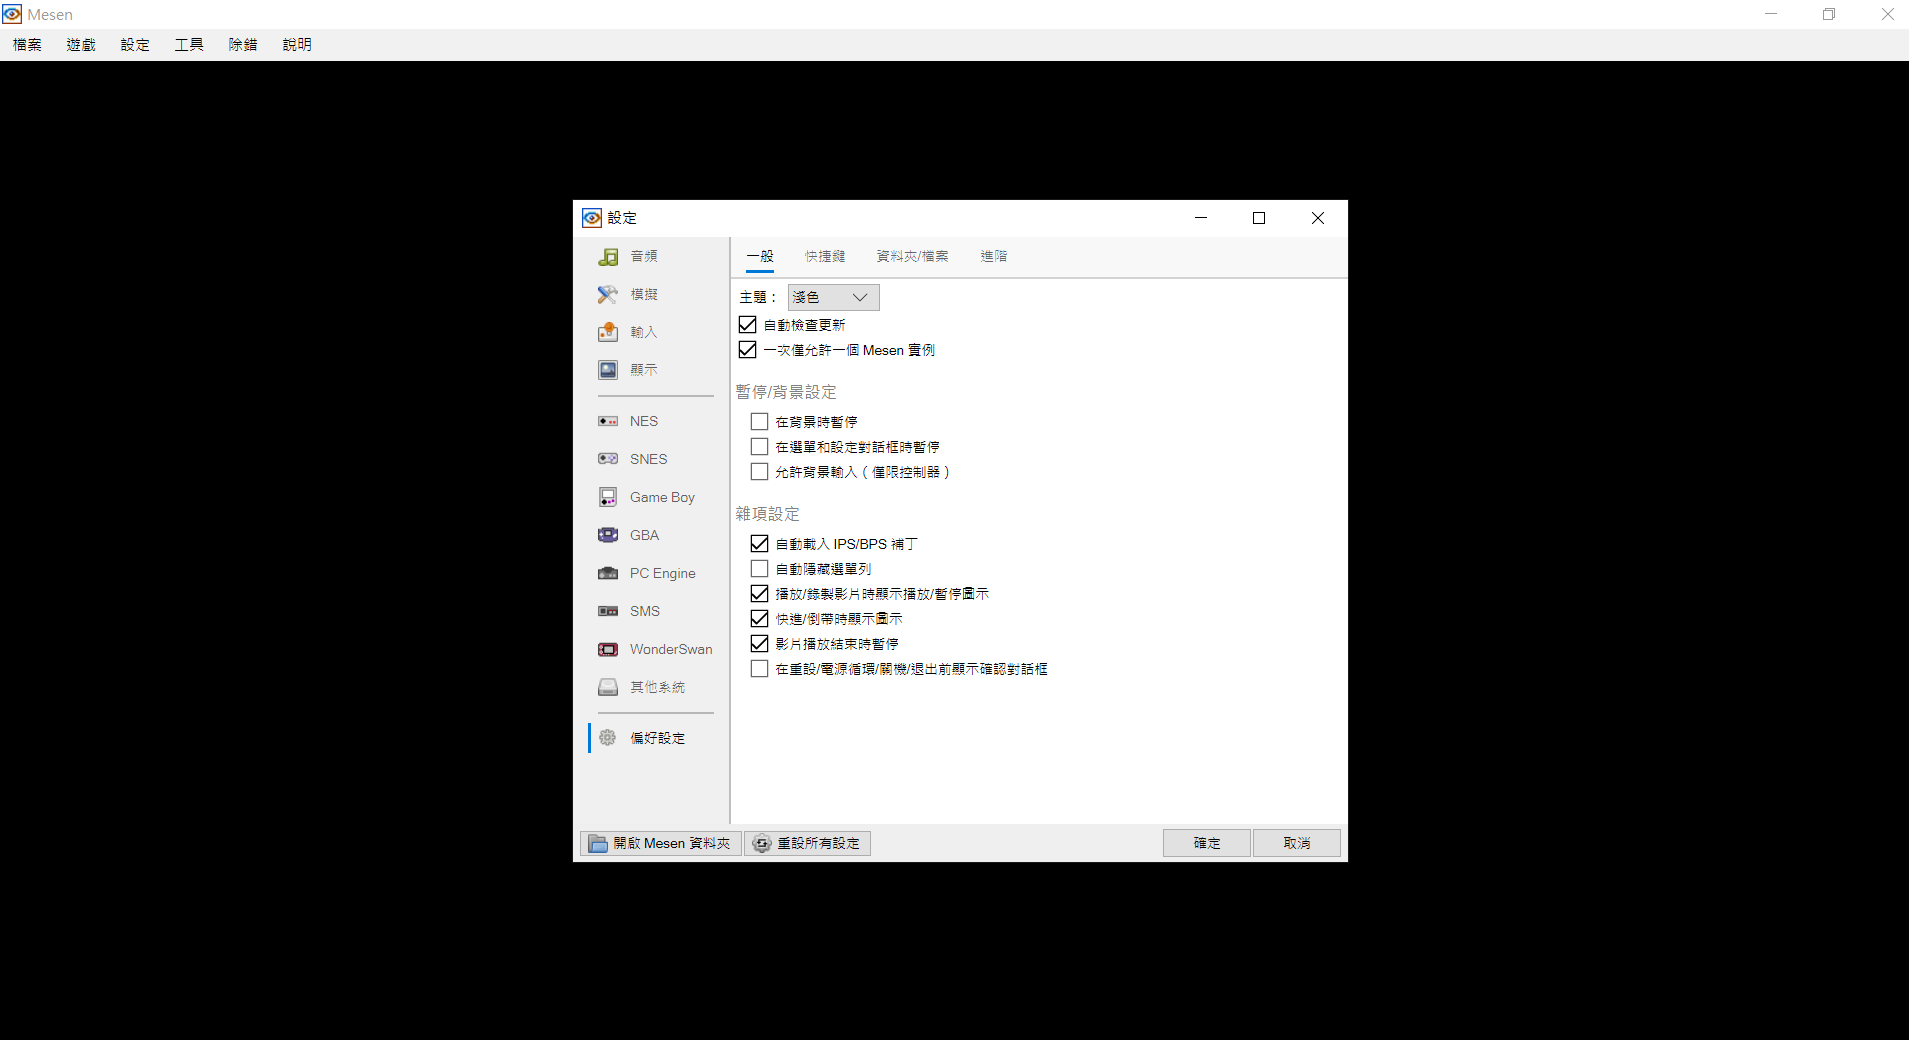Toggle 播放/錄製影片時顯示播放/暫停圖示 checkbox
Screen dimensions: 1909x1040
[x=760, y=594]
